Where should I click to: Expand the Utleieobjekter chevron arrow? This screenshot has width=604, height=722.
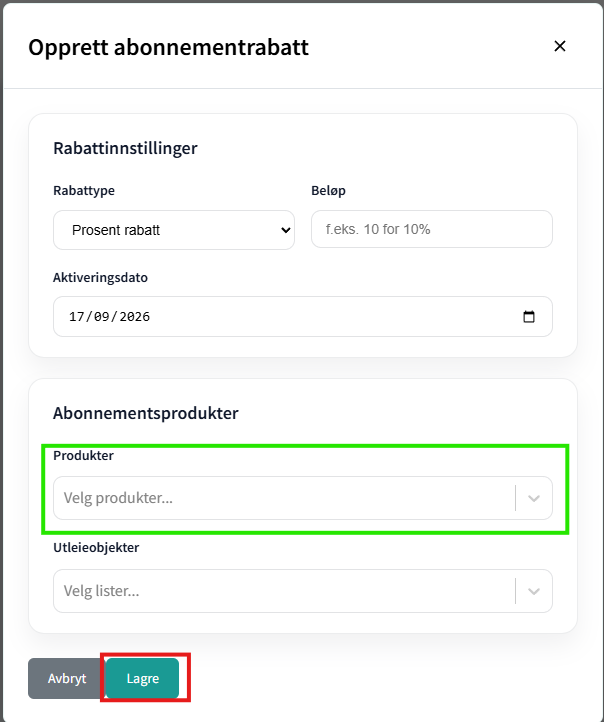534,591
